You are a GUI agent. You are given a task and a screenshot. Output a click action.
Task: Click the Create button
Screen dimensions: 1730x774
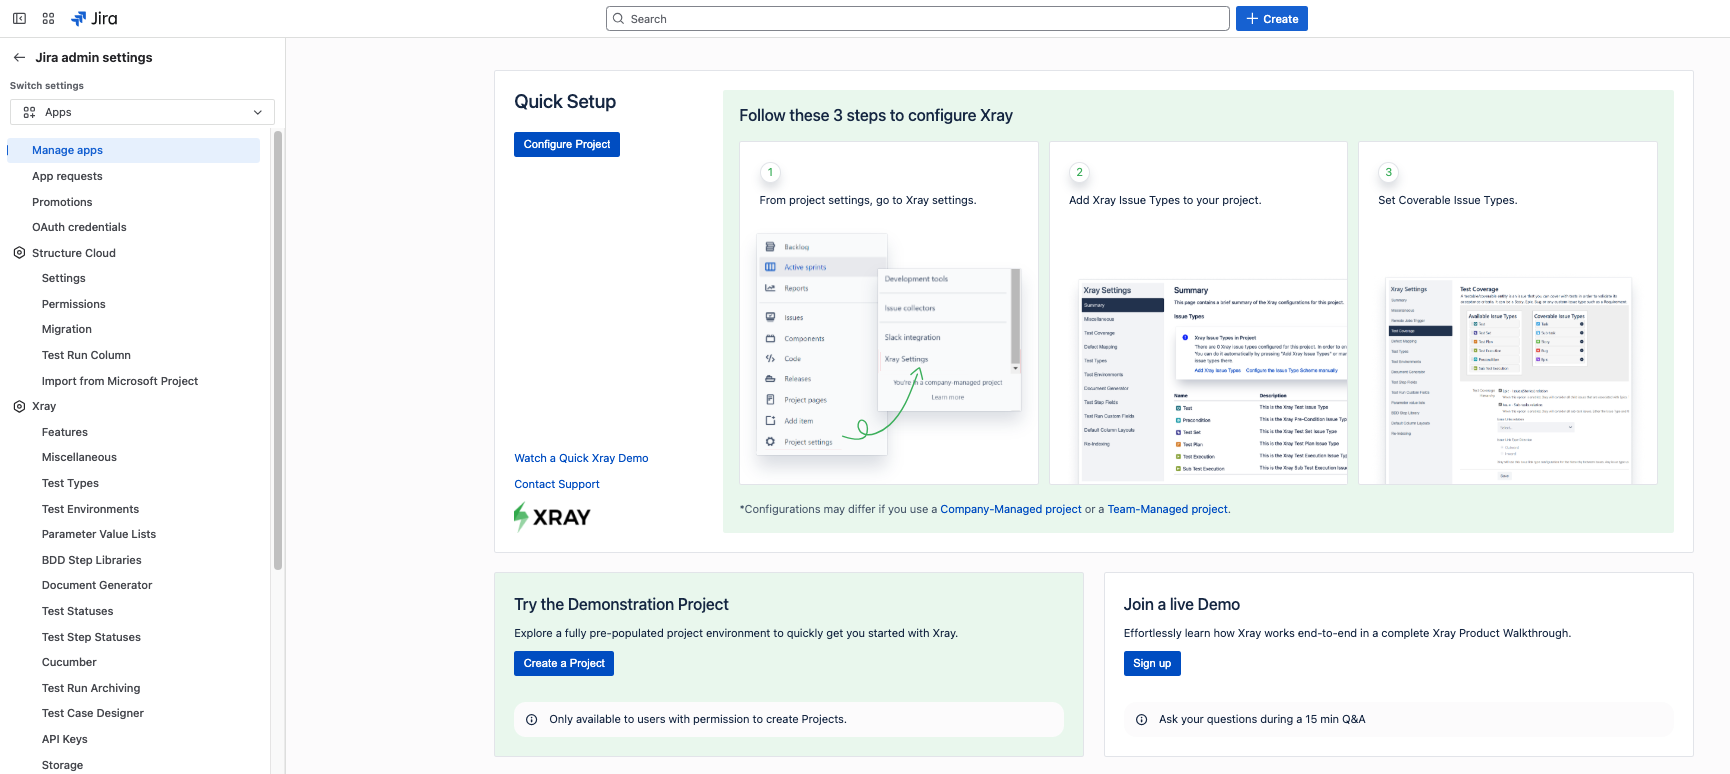pos(1271,19)
